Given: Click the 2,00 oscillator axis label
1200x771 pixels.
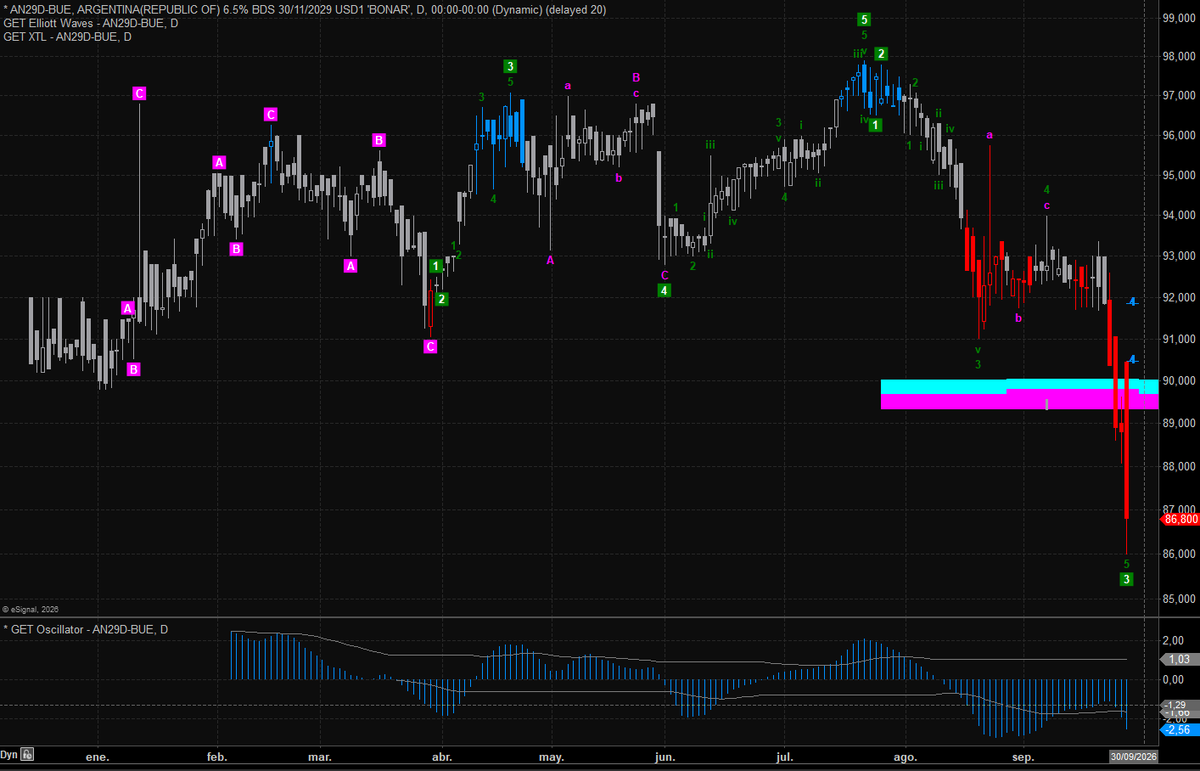Looking at the screenshot, I should coord(1173,641).
